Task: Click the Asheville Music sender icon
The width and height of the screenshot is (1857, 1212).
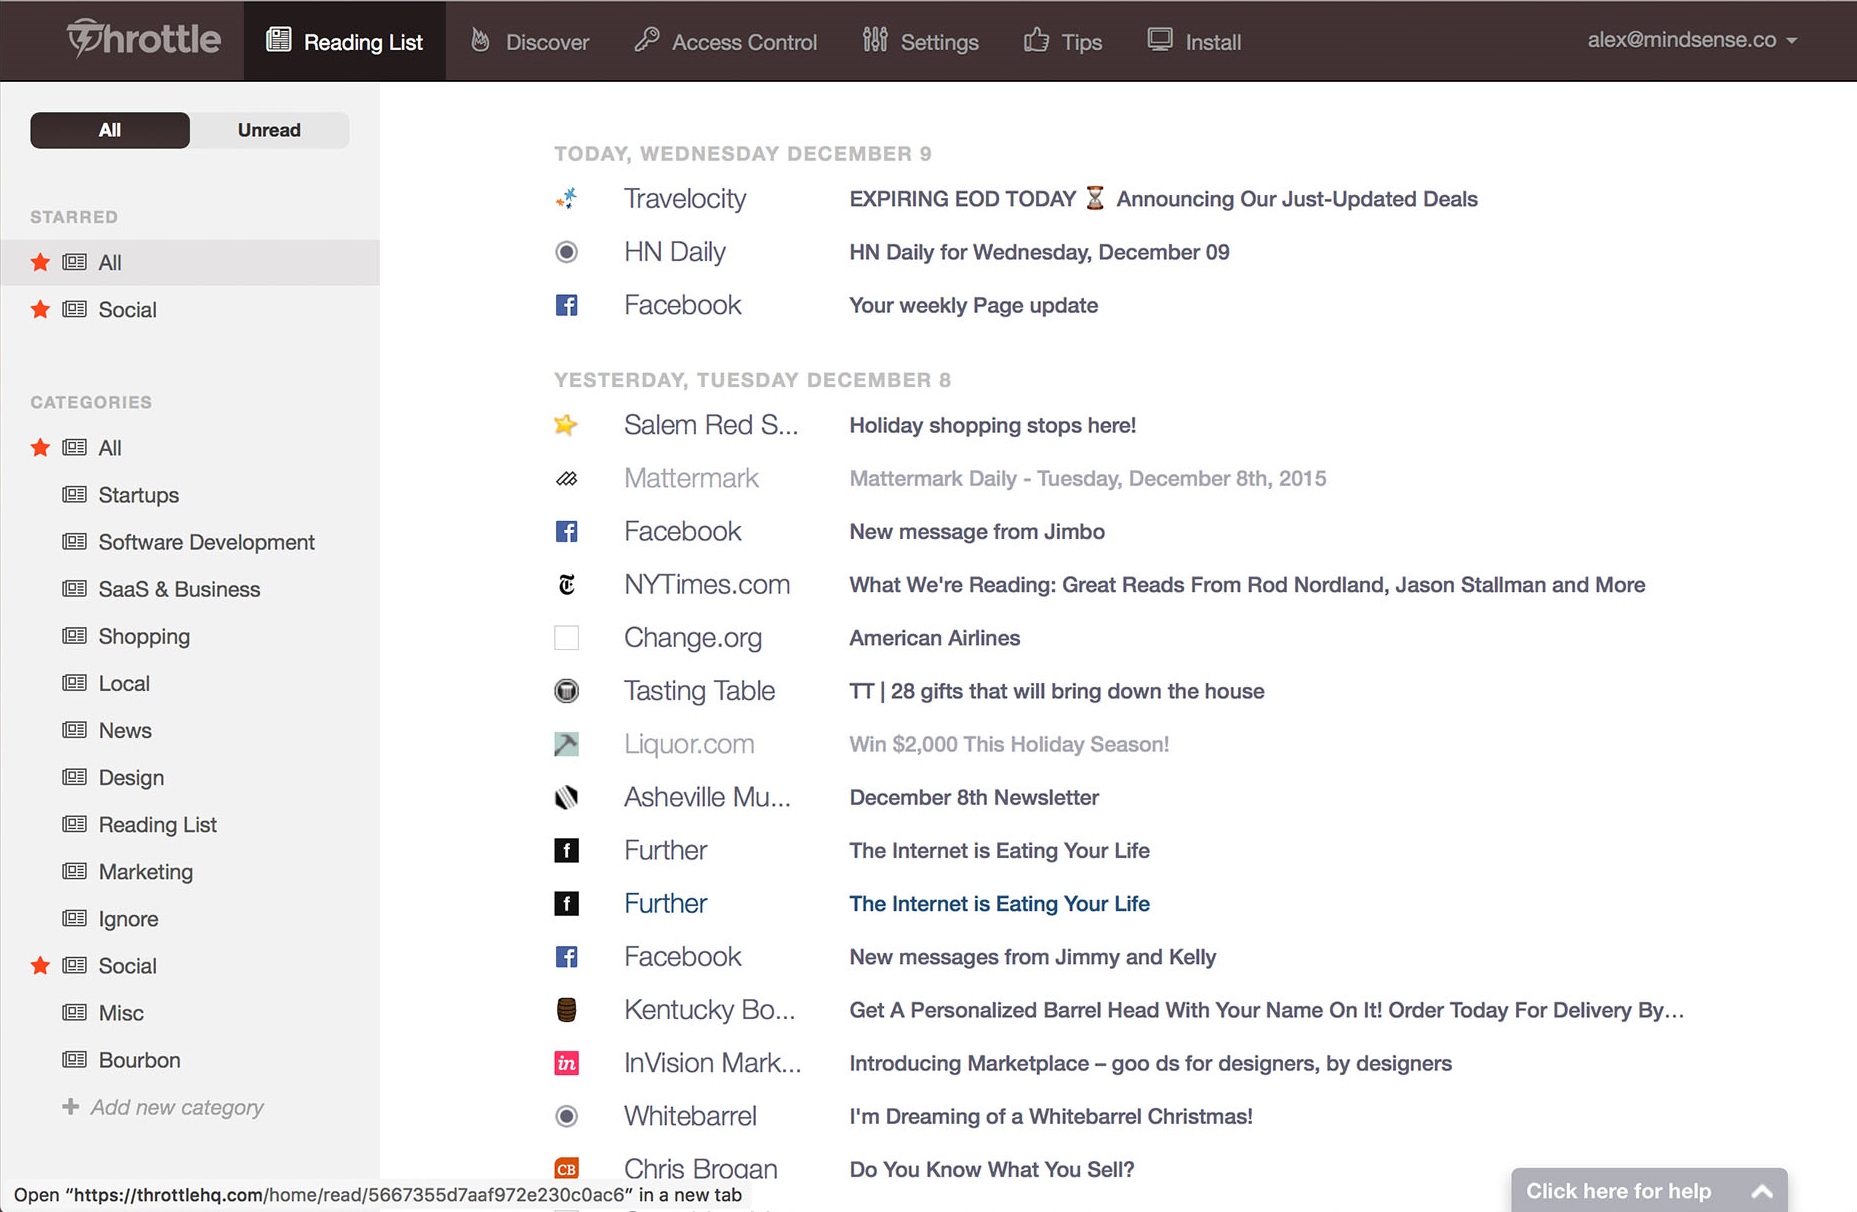Action: pyautogui.click(x=566, y=797)
